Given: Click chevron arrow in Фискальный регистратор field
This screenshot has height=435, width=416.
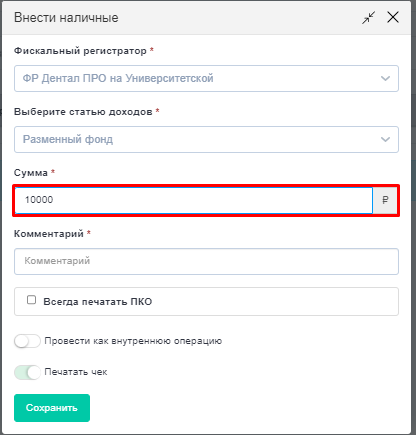Looking at the screenshot, I should 385,79.
